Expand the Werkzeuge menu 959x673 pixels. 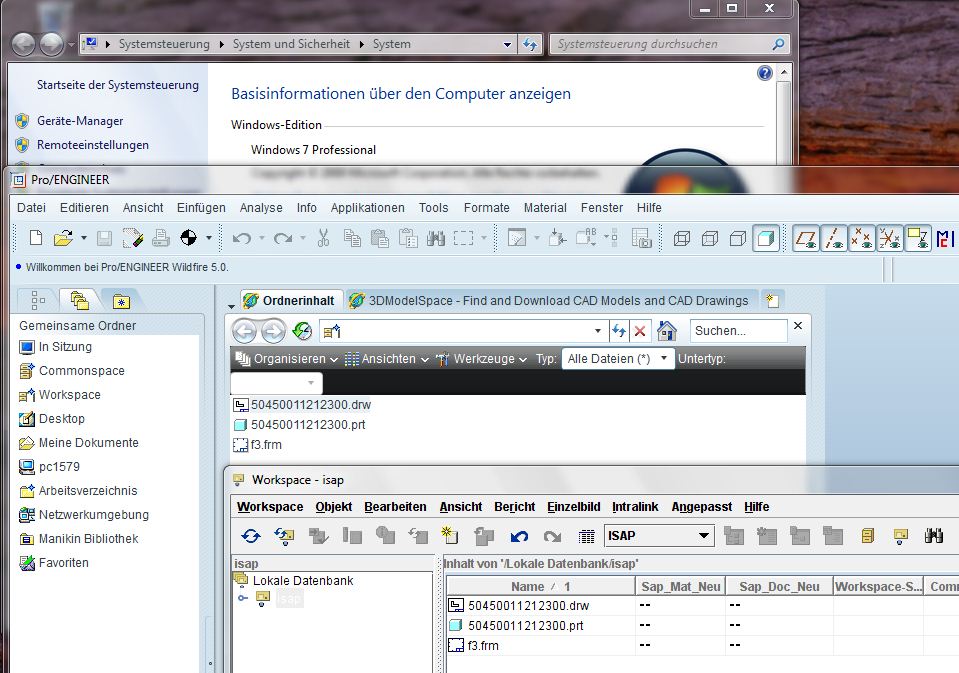[481, 359]
